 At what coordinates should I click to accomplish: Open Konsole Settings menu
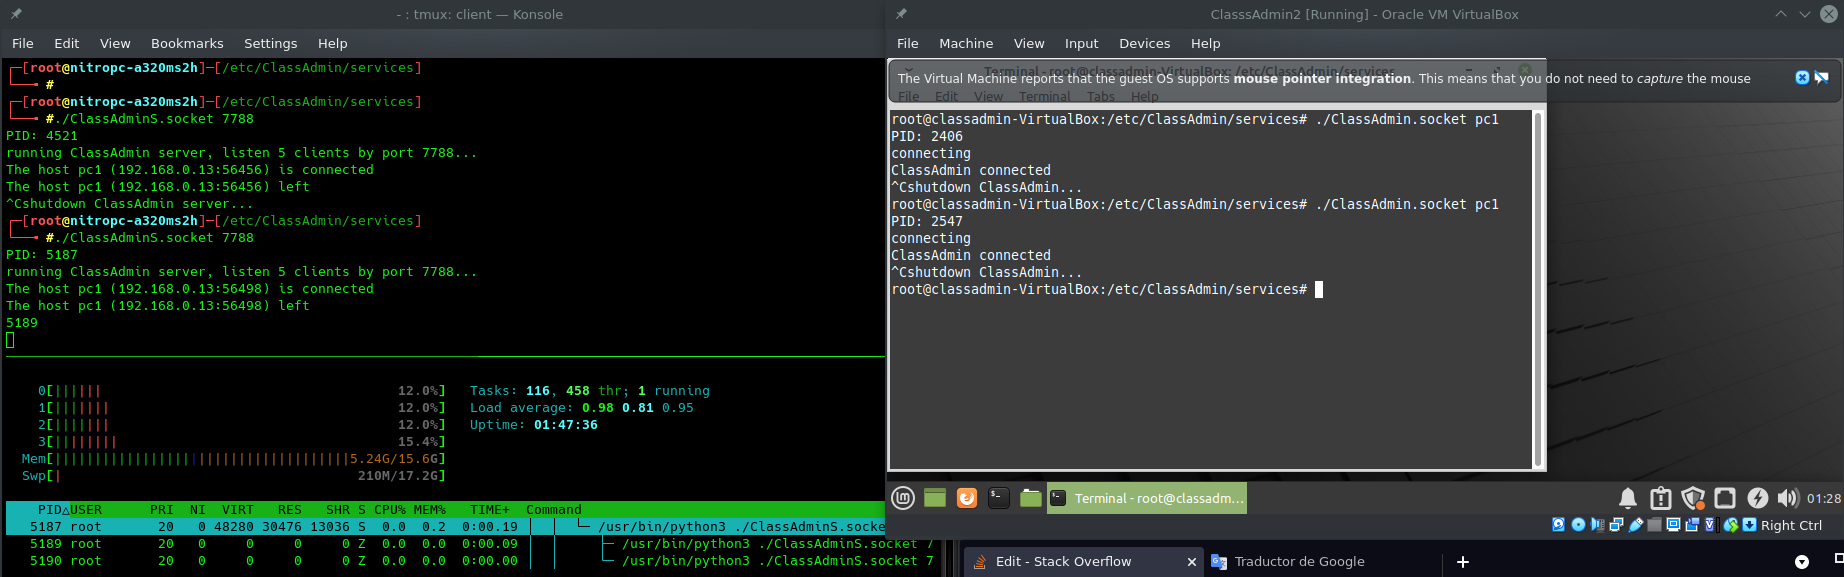pos(271,43)
